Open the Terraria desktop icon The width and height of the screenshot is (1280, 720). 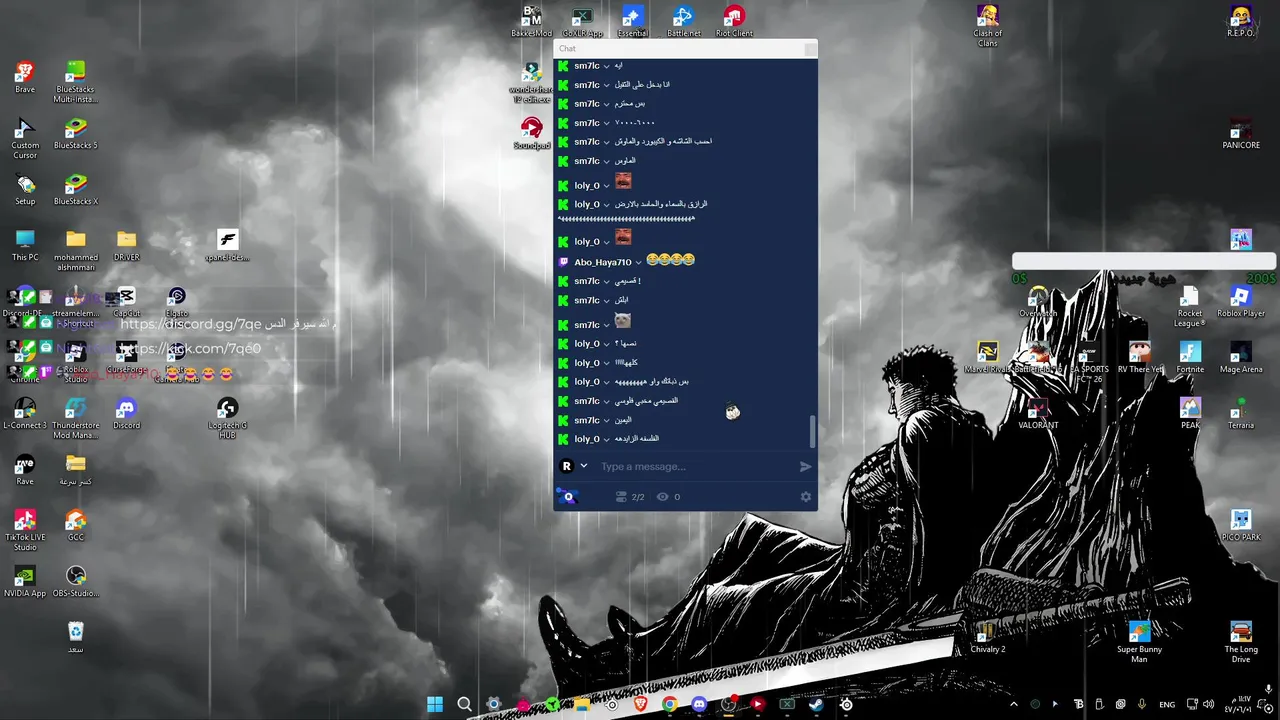coord(1241,413)
